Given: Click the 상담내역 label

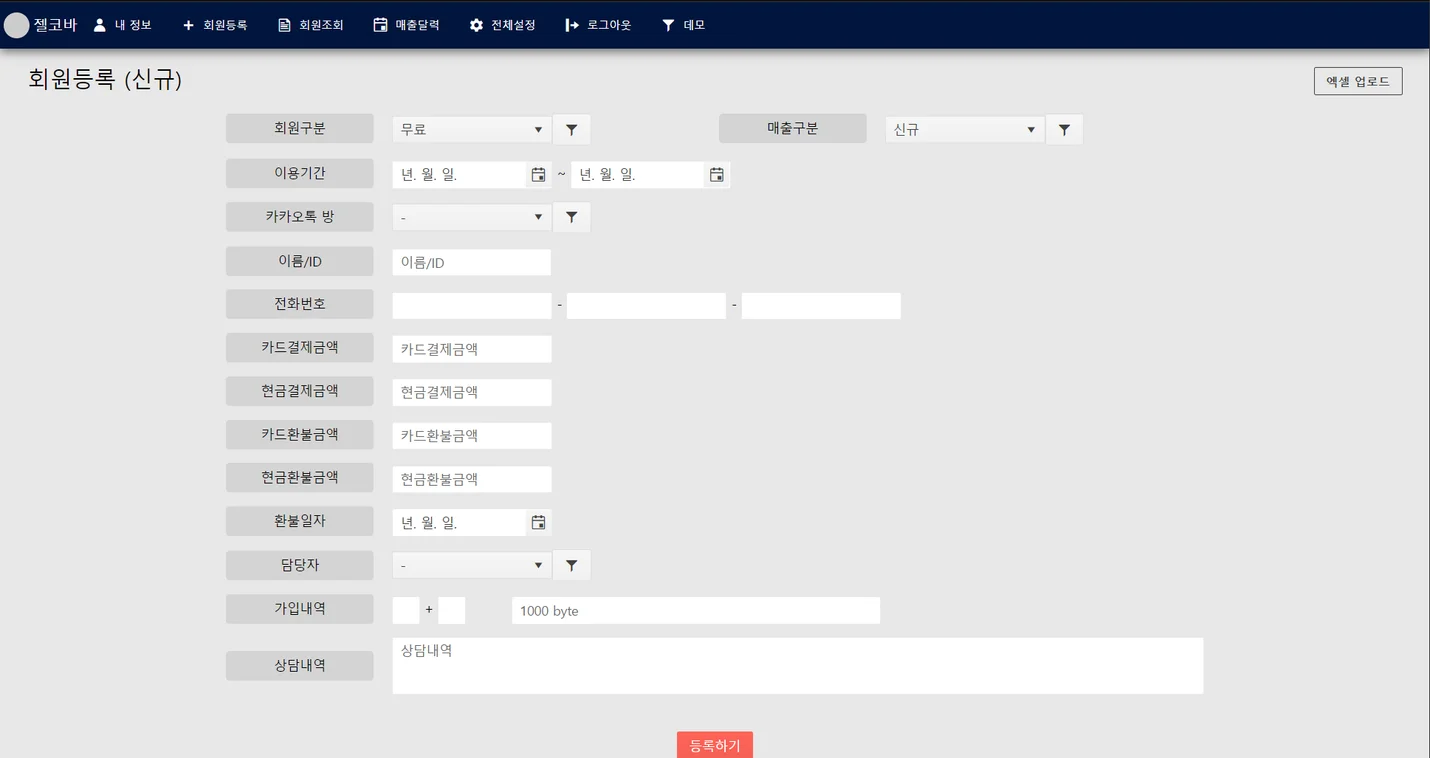Looking at the screenshot, I should (300, 665).
